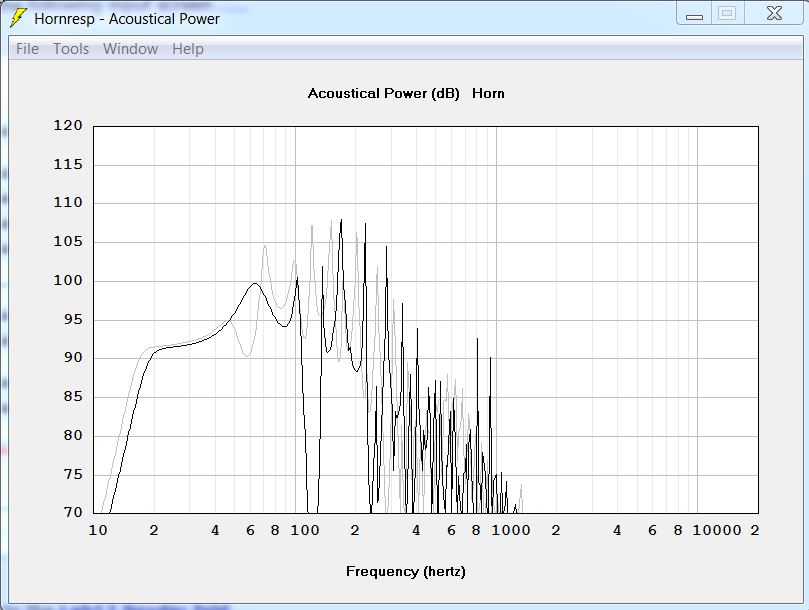This screenshot has height=610, width=809.
Task: Click the 115 dB y-axis label
Action: [x=68, y=165]
